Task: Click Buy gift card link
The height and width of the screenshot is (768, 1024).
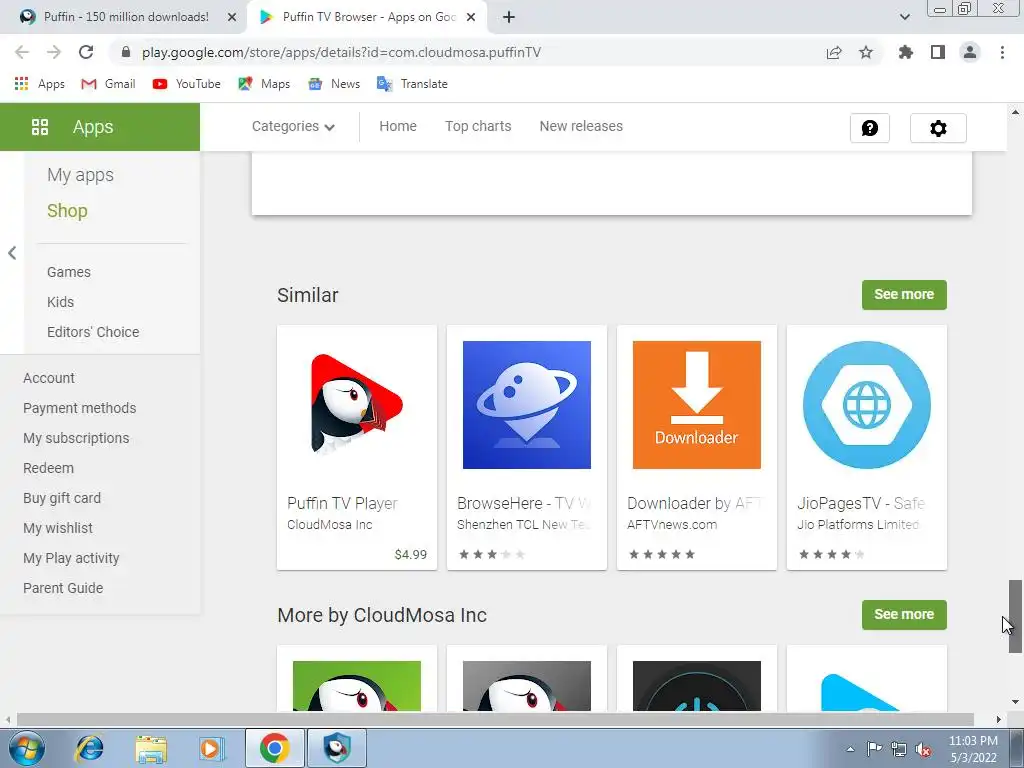Action: pyautogui.click(x=62, y=498)
